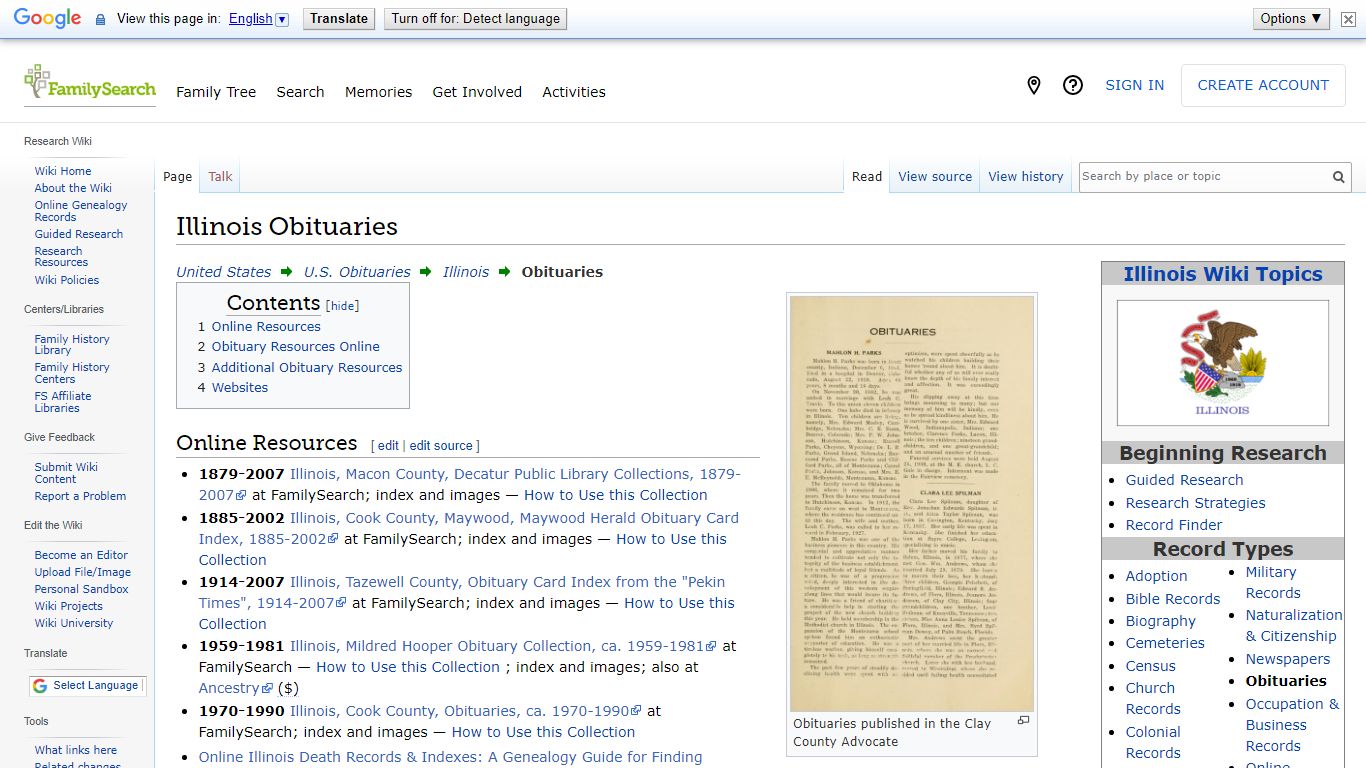This screenshot has height=768, width=1366.
Task: Open About the Wiki in sidebar
Action: click(73, 188)
